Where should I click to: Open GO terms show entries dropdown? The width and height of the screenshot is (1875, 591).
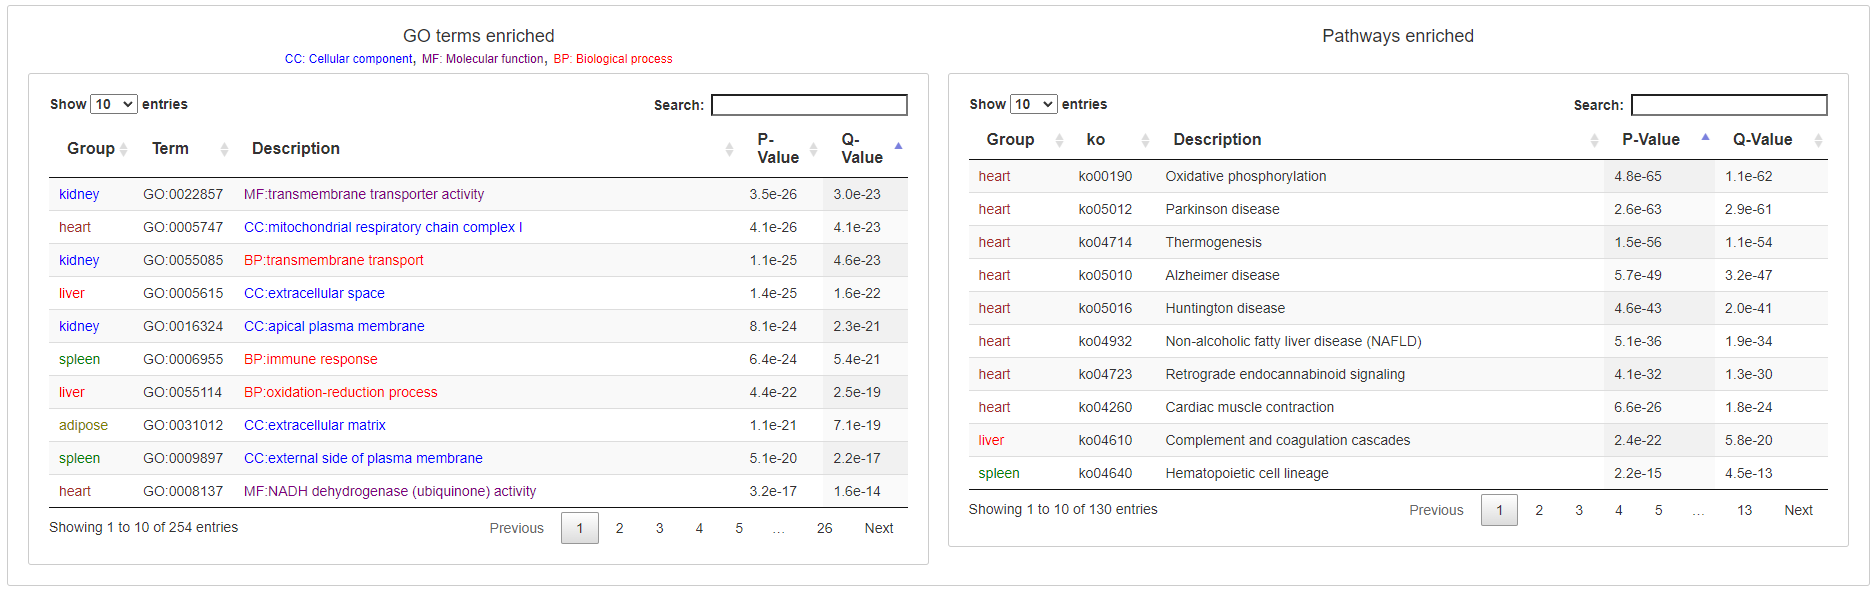pyautogui.click(x=114, y=104)
